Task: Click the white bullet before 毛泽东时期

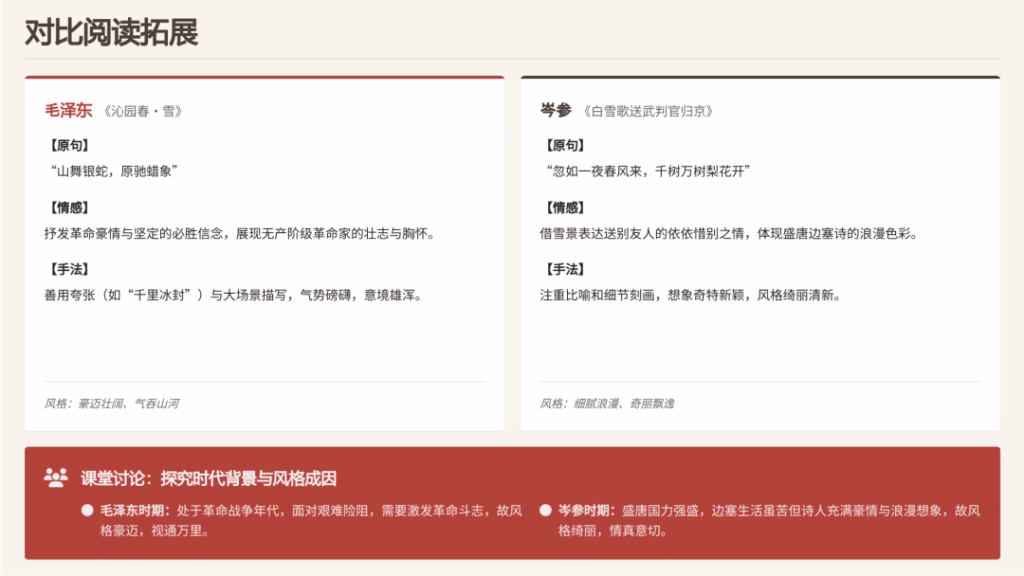Action: 88,510
